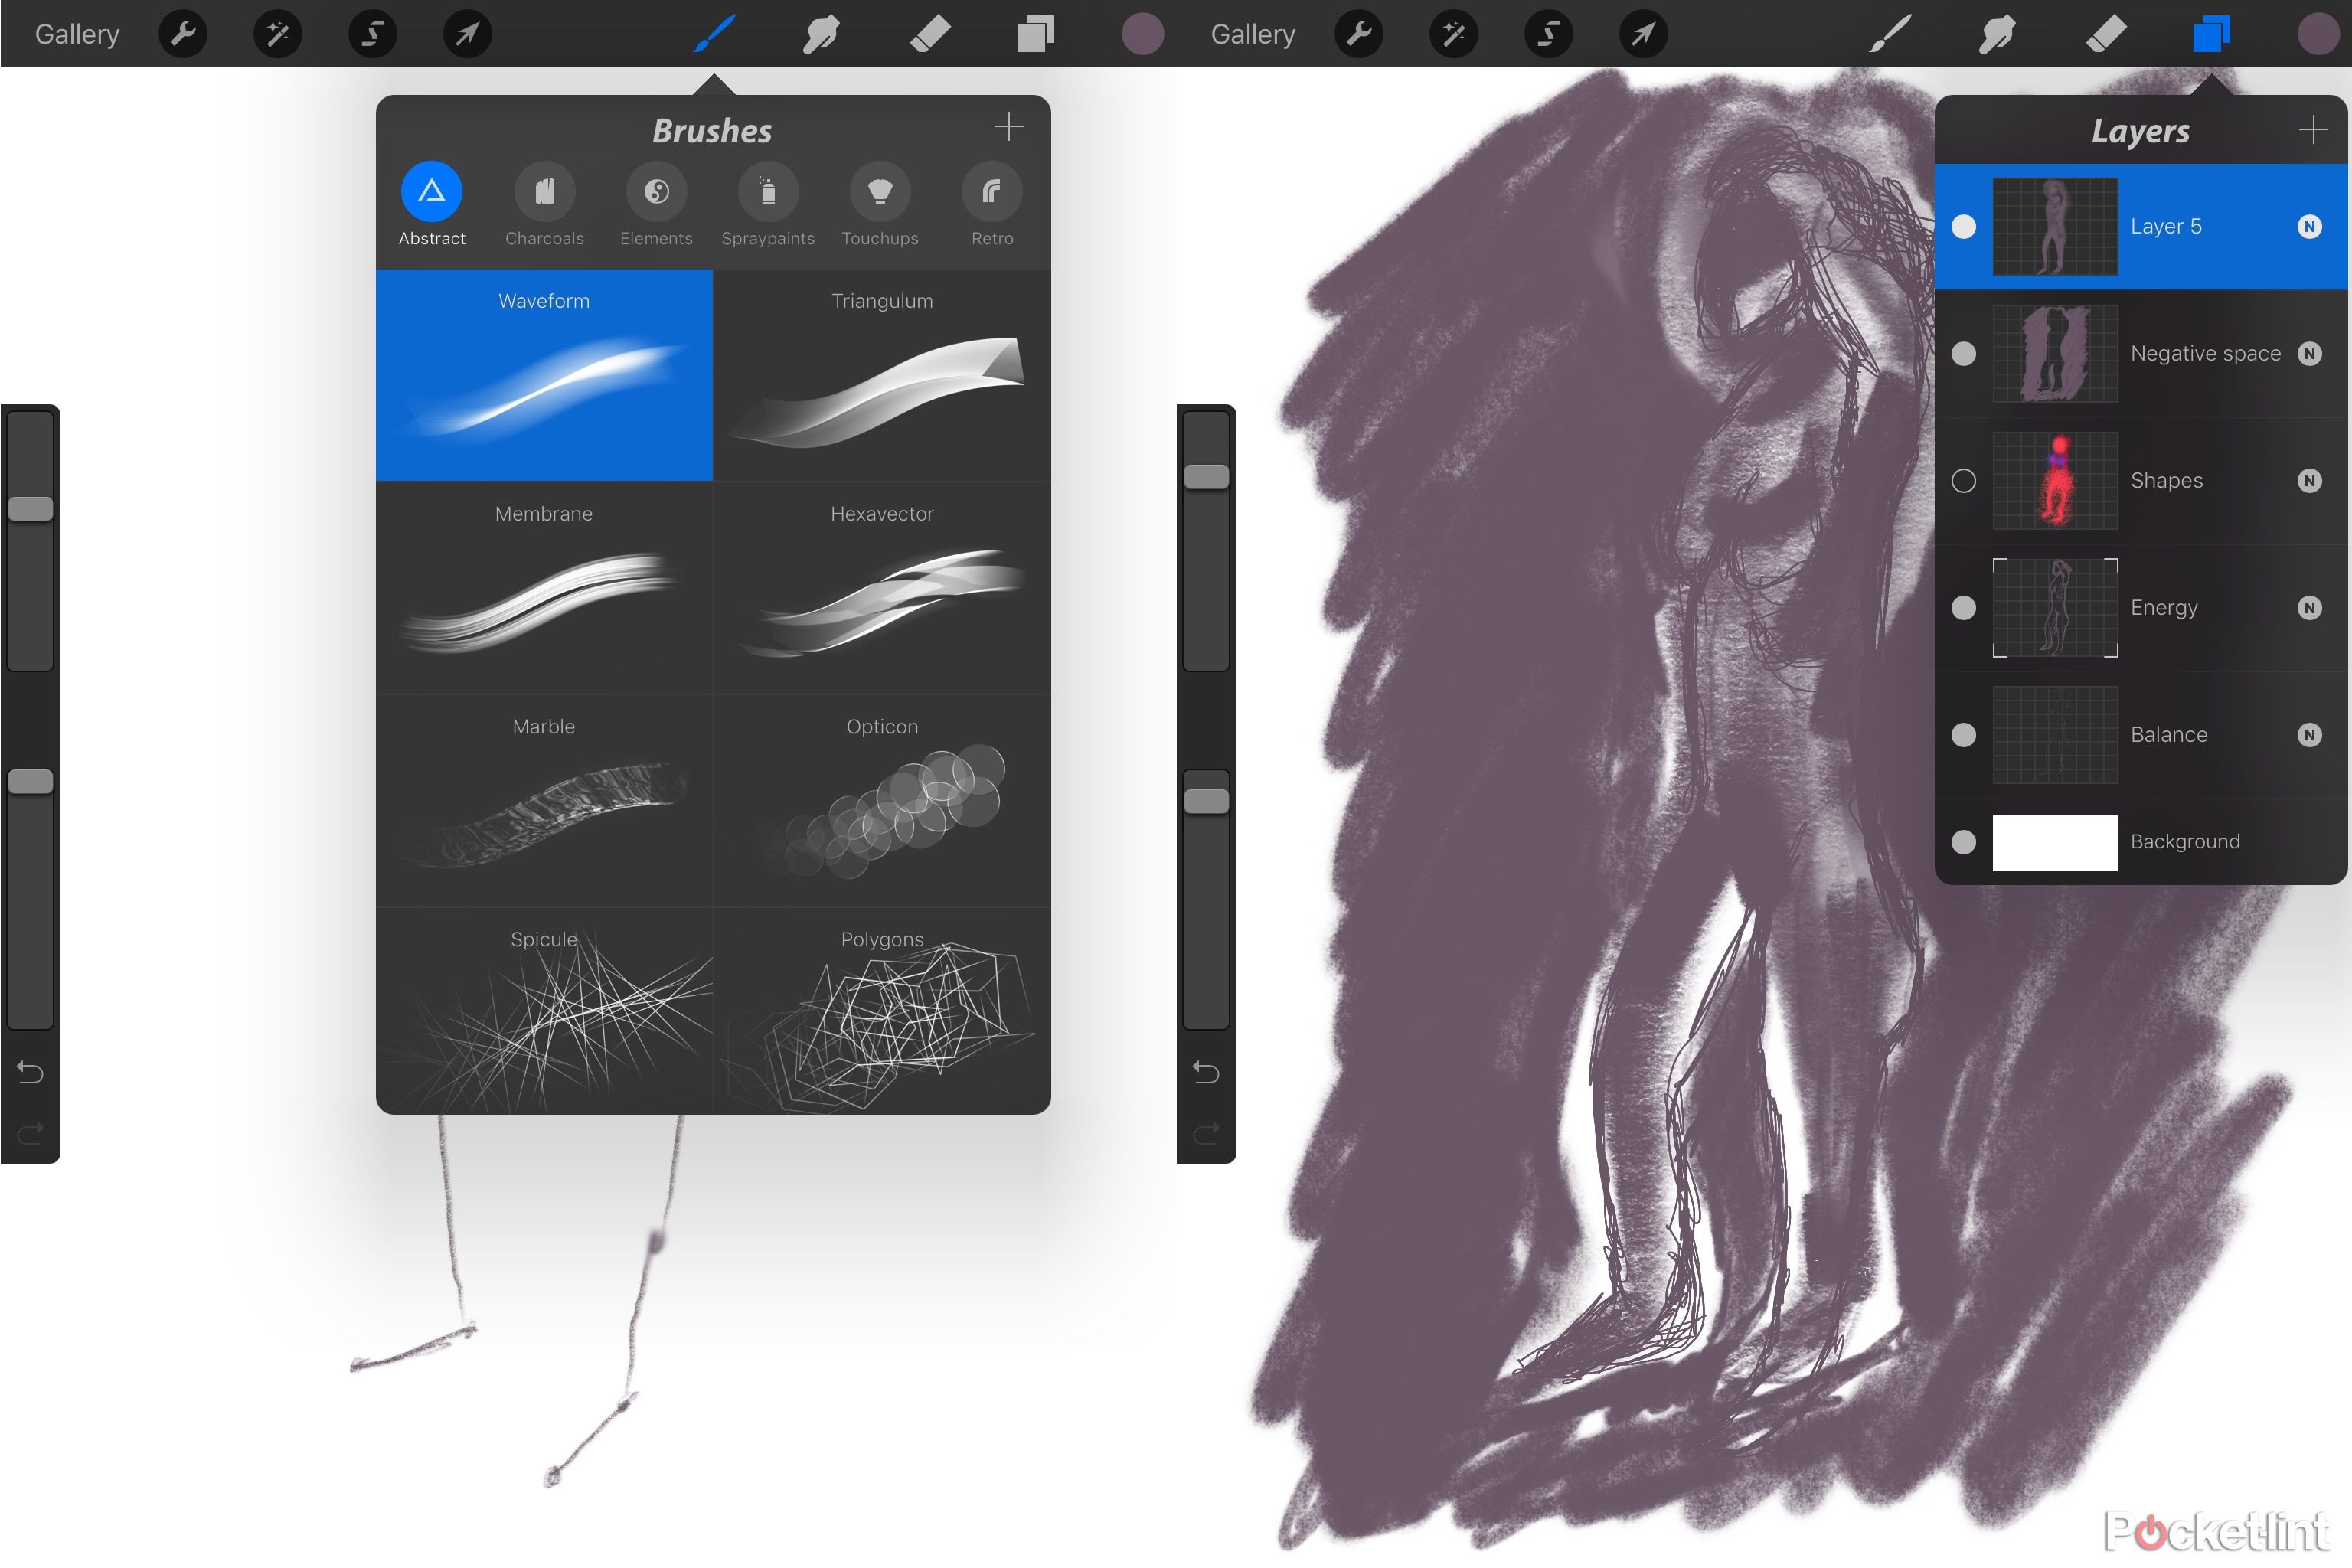Toggle visibility of the Shapes layer

click(x=1963, y=481)
